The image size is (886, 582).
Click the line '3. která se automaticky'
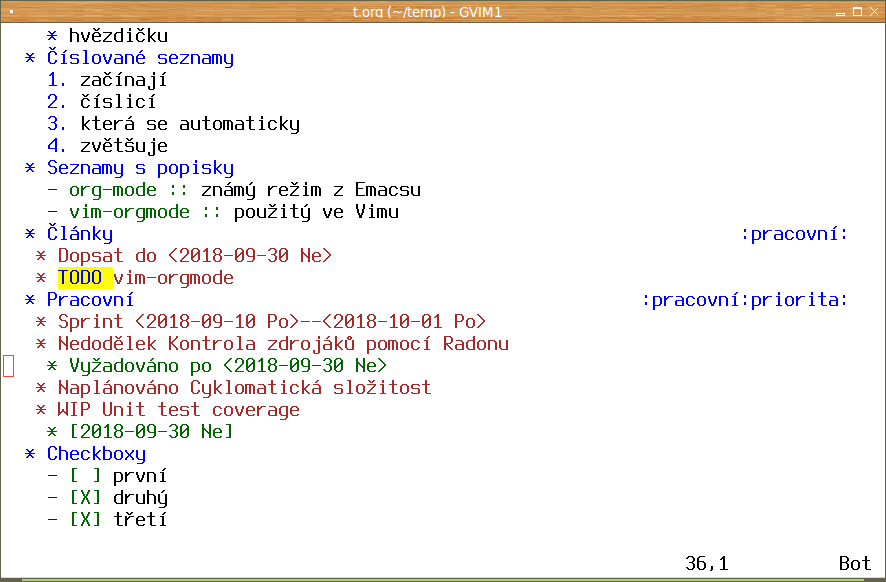[173, 124]
